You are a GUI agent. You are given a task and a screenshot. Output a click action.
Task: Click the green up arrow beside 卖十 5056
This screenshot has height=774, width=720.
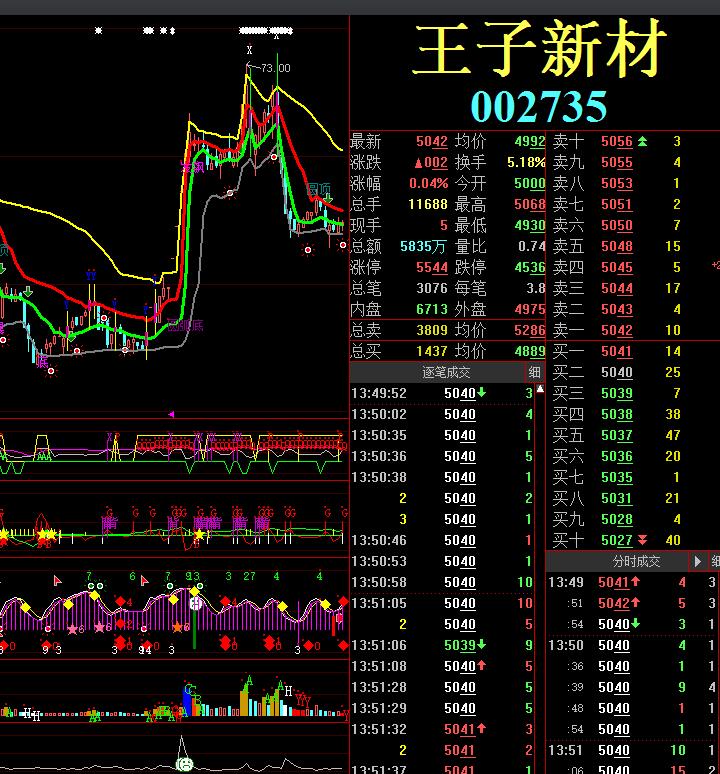tap(642, 142)
